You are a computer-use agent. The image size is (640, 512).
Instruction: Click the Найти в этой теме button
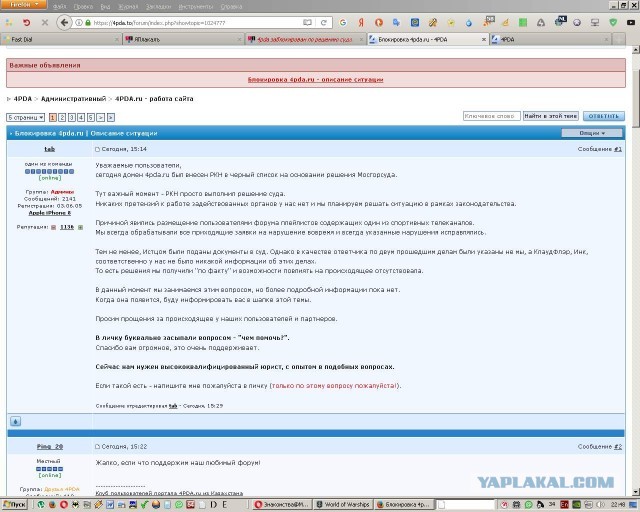coord(551,116)
